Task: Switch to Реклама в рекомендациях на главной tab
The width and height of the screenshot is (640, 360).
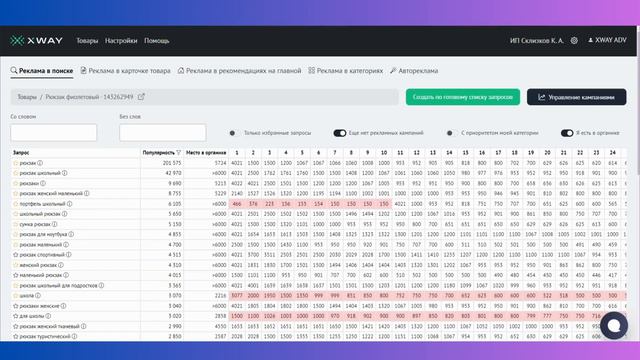Action: point(239,71)
